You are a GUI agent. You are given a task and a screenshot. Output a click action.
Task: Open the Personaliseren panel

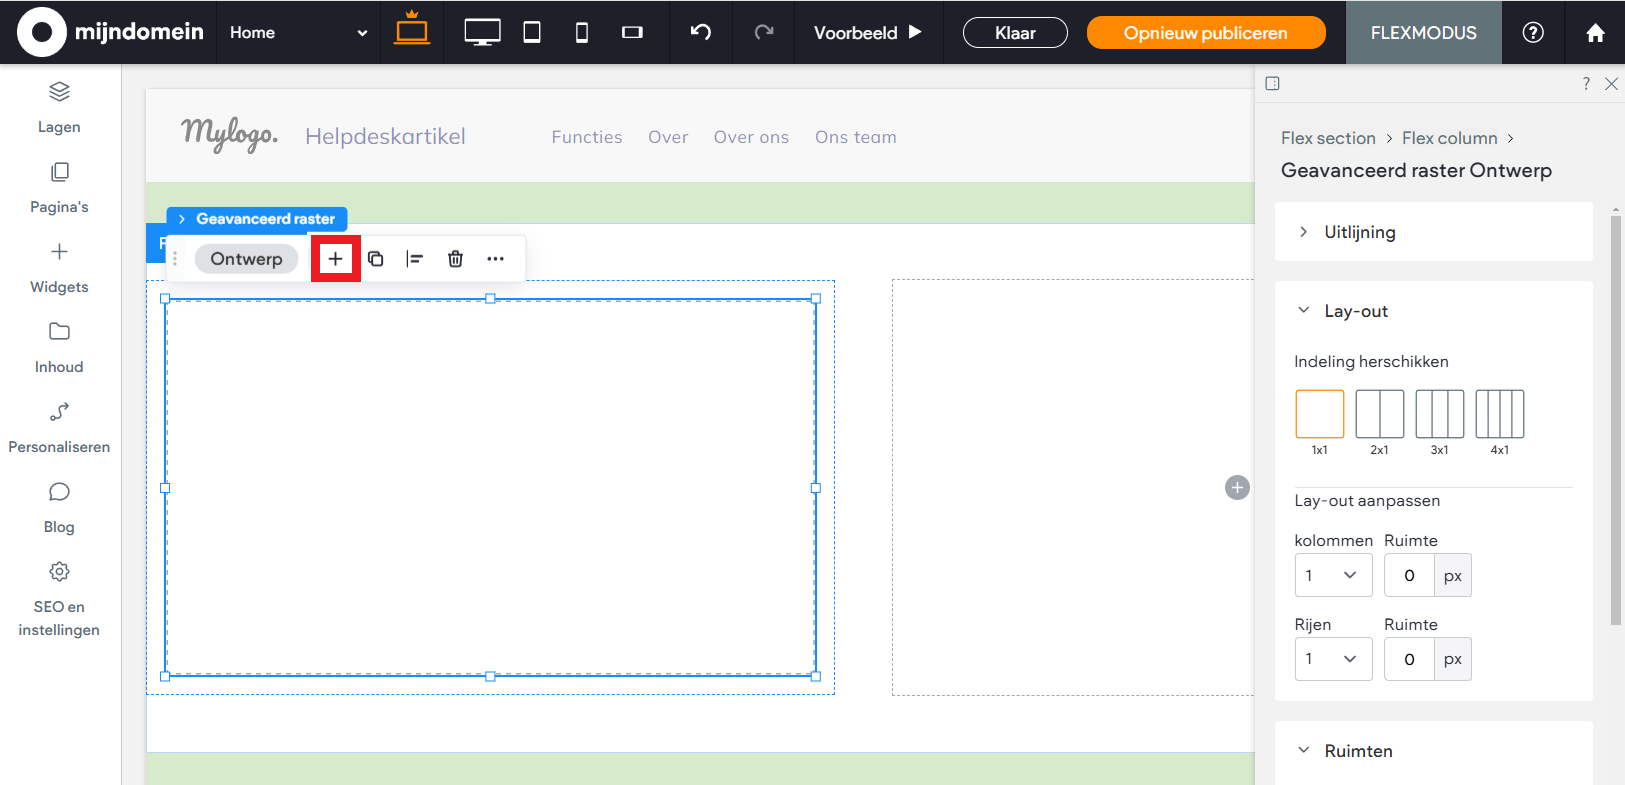59,427
